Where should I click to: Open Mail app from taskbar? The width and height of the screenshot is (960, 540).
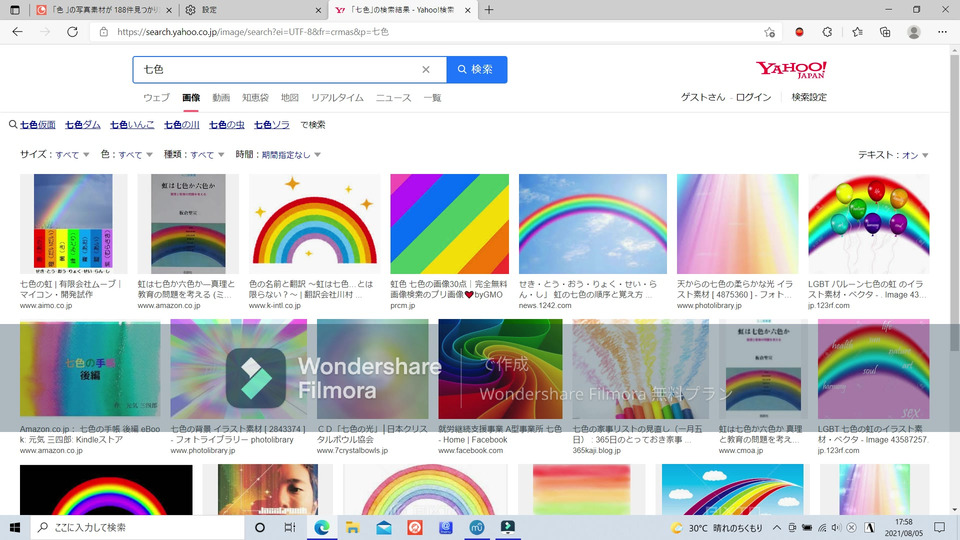(x=384, y=527)
